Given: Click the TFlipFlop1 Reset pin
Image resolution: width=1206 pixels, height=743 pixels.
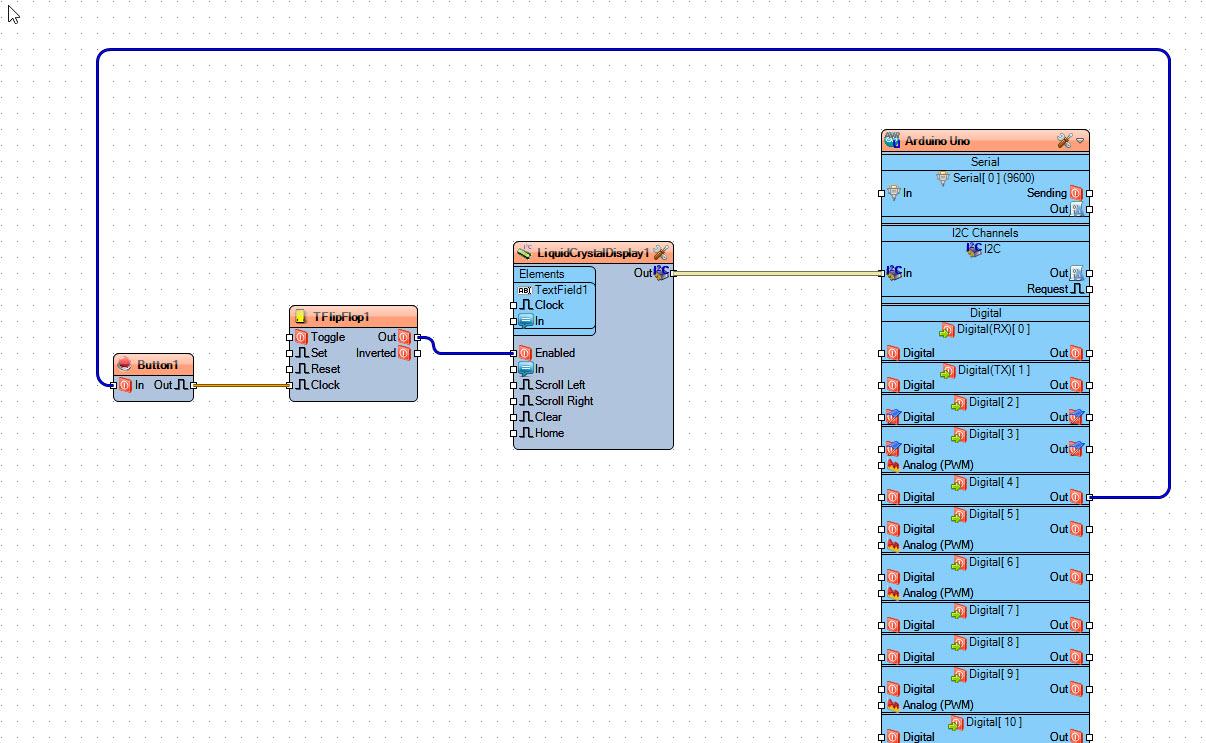Looking at the screenshot, I should (290, 369).
